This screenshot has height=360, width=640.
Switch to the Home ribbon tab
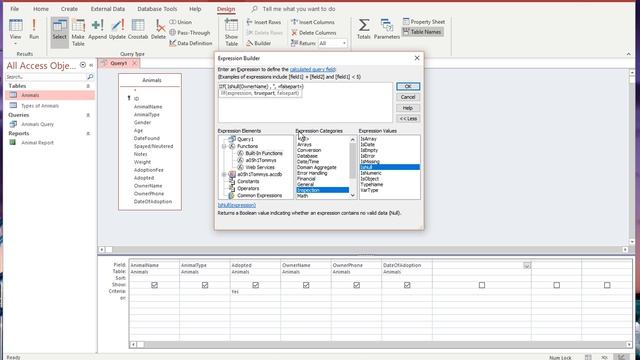41,9
